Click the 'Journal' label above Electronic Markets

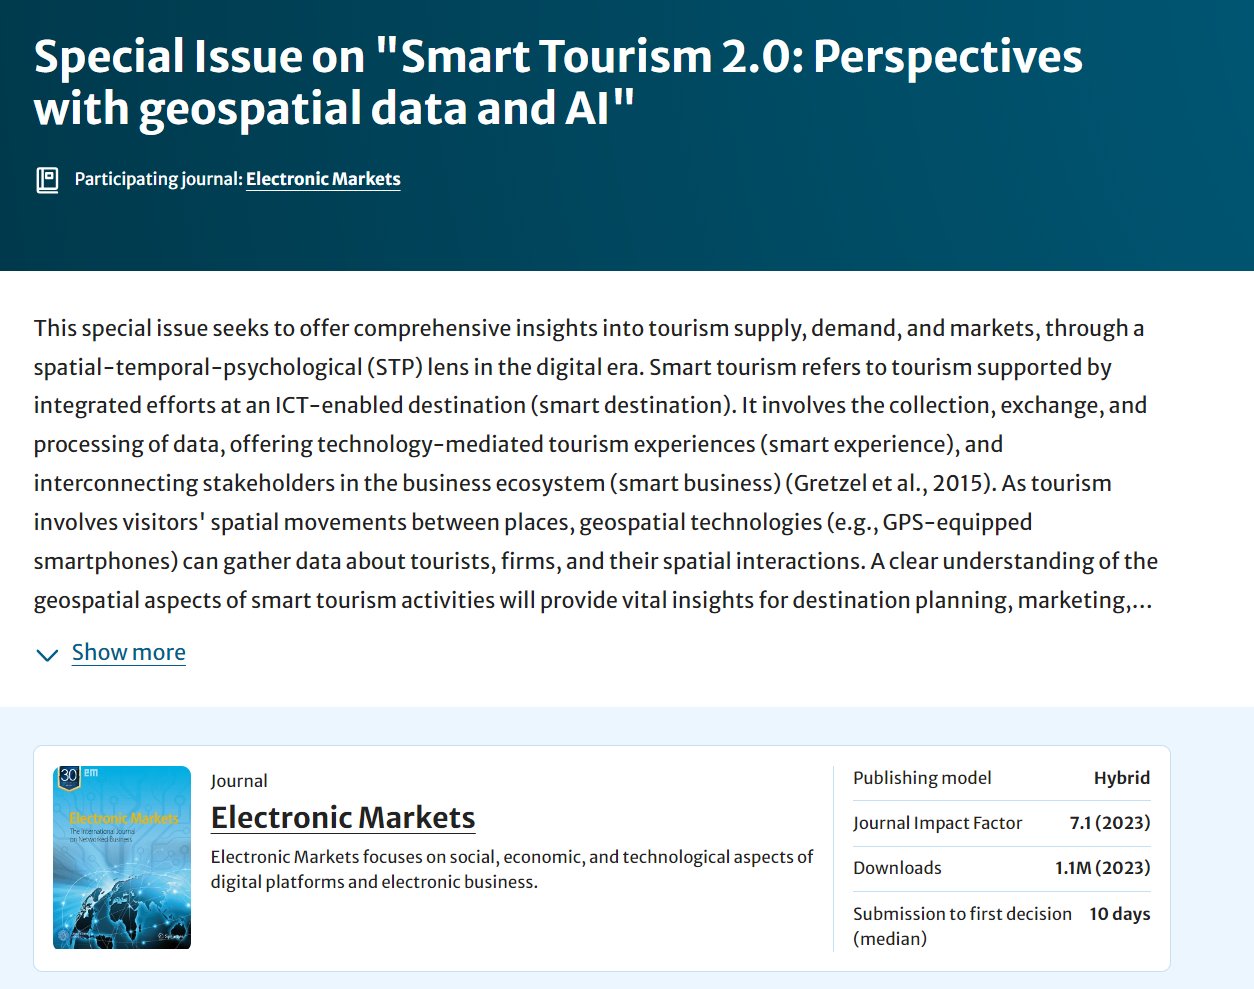coord(239,781)
